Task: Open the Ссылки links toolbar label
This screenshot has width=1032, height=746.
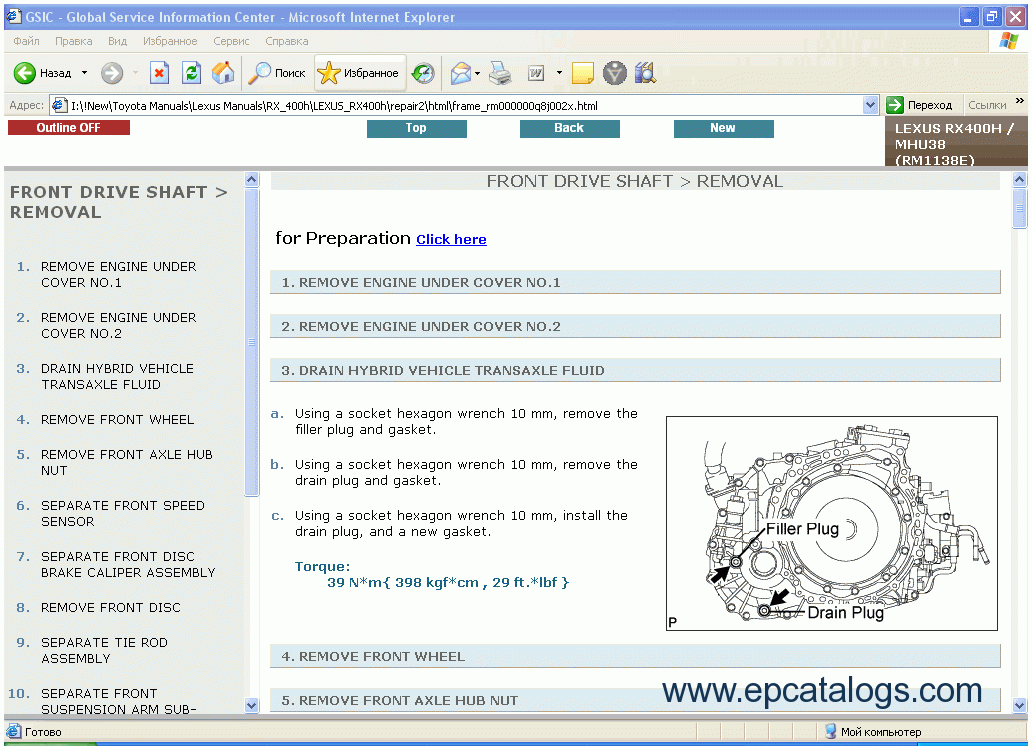Action: pos(987,105)
